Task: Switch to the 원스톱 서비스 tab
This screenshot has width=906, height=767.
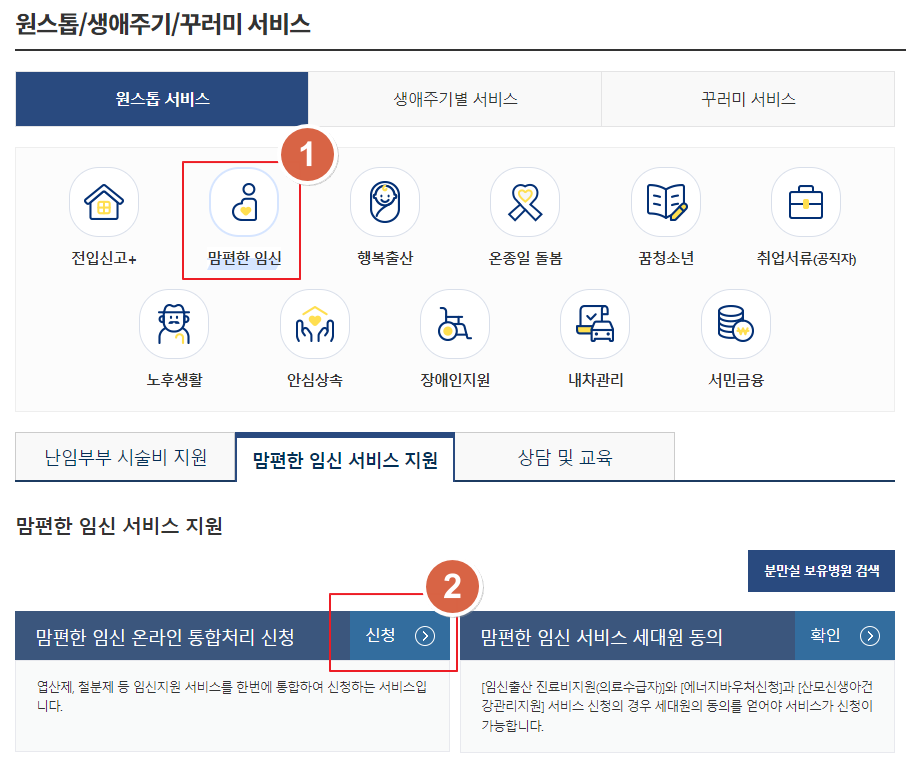Action: point(162,99)
